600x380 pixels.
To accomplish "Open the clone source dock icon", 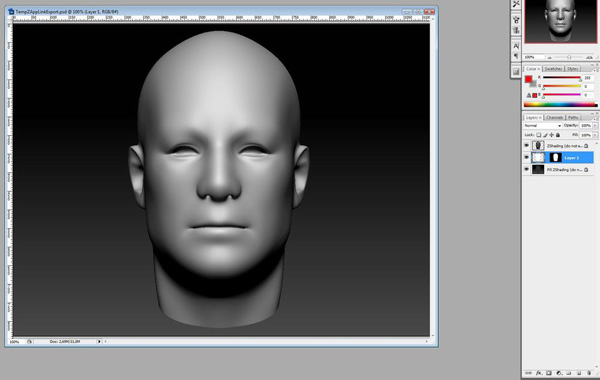I will point(516,30).
